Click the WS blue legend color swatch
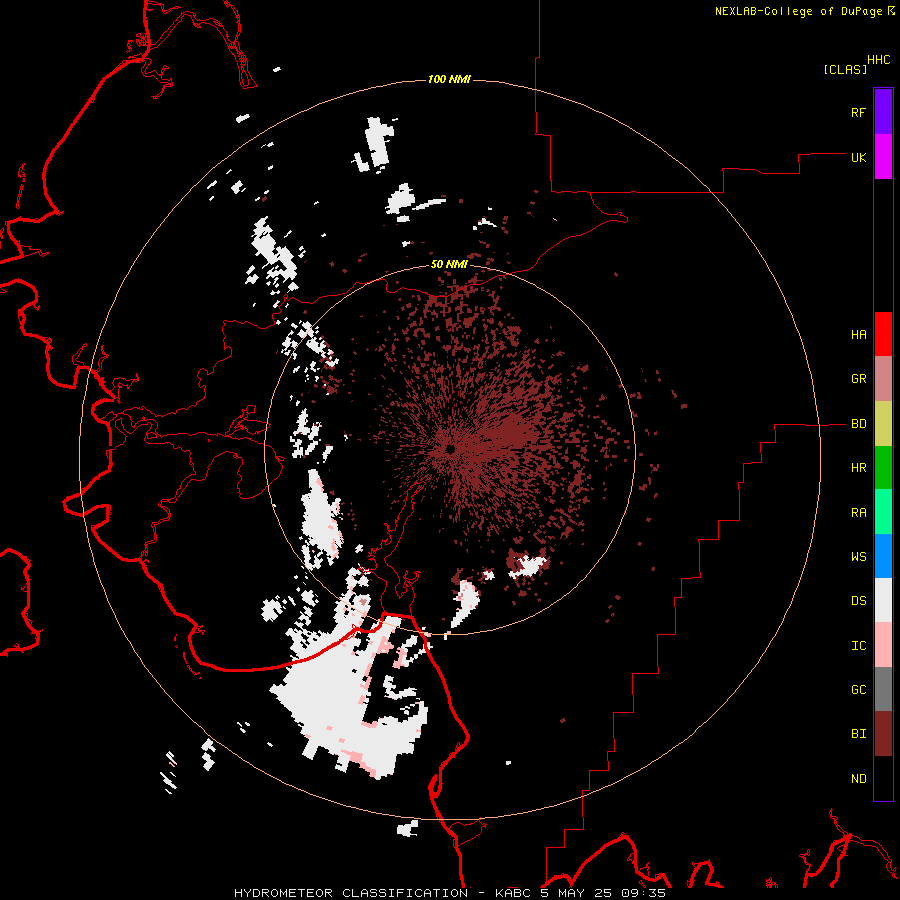 coord(883,556)
